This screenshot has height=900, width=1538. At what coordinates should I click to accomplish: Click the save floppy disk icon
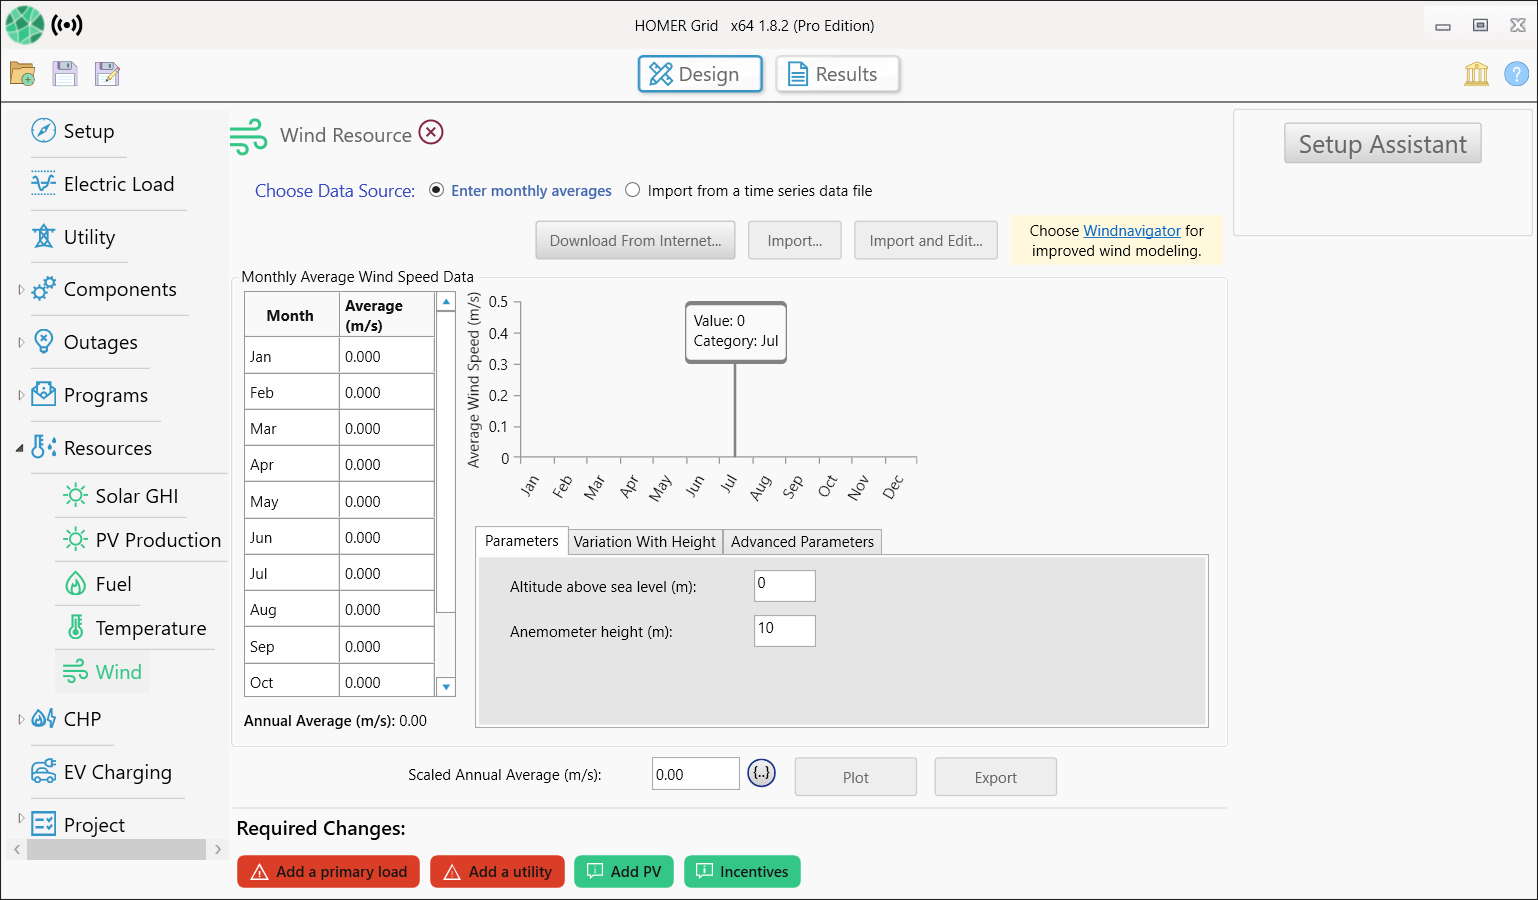click(x=65, y=74)
